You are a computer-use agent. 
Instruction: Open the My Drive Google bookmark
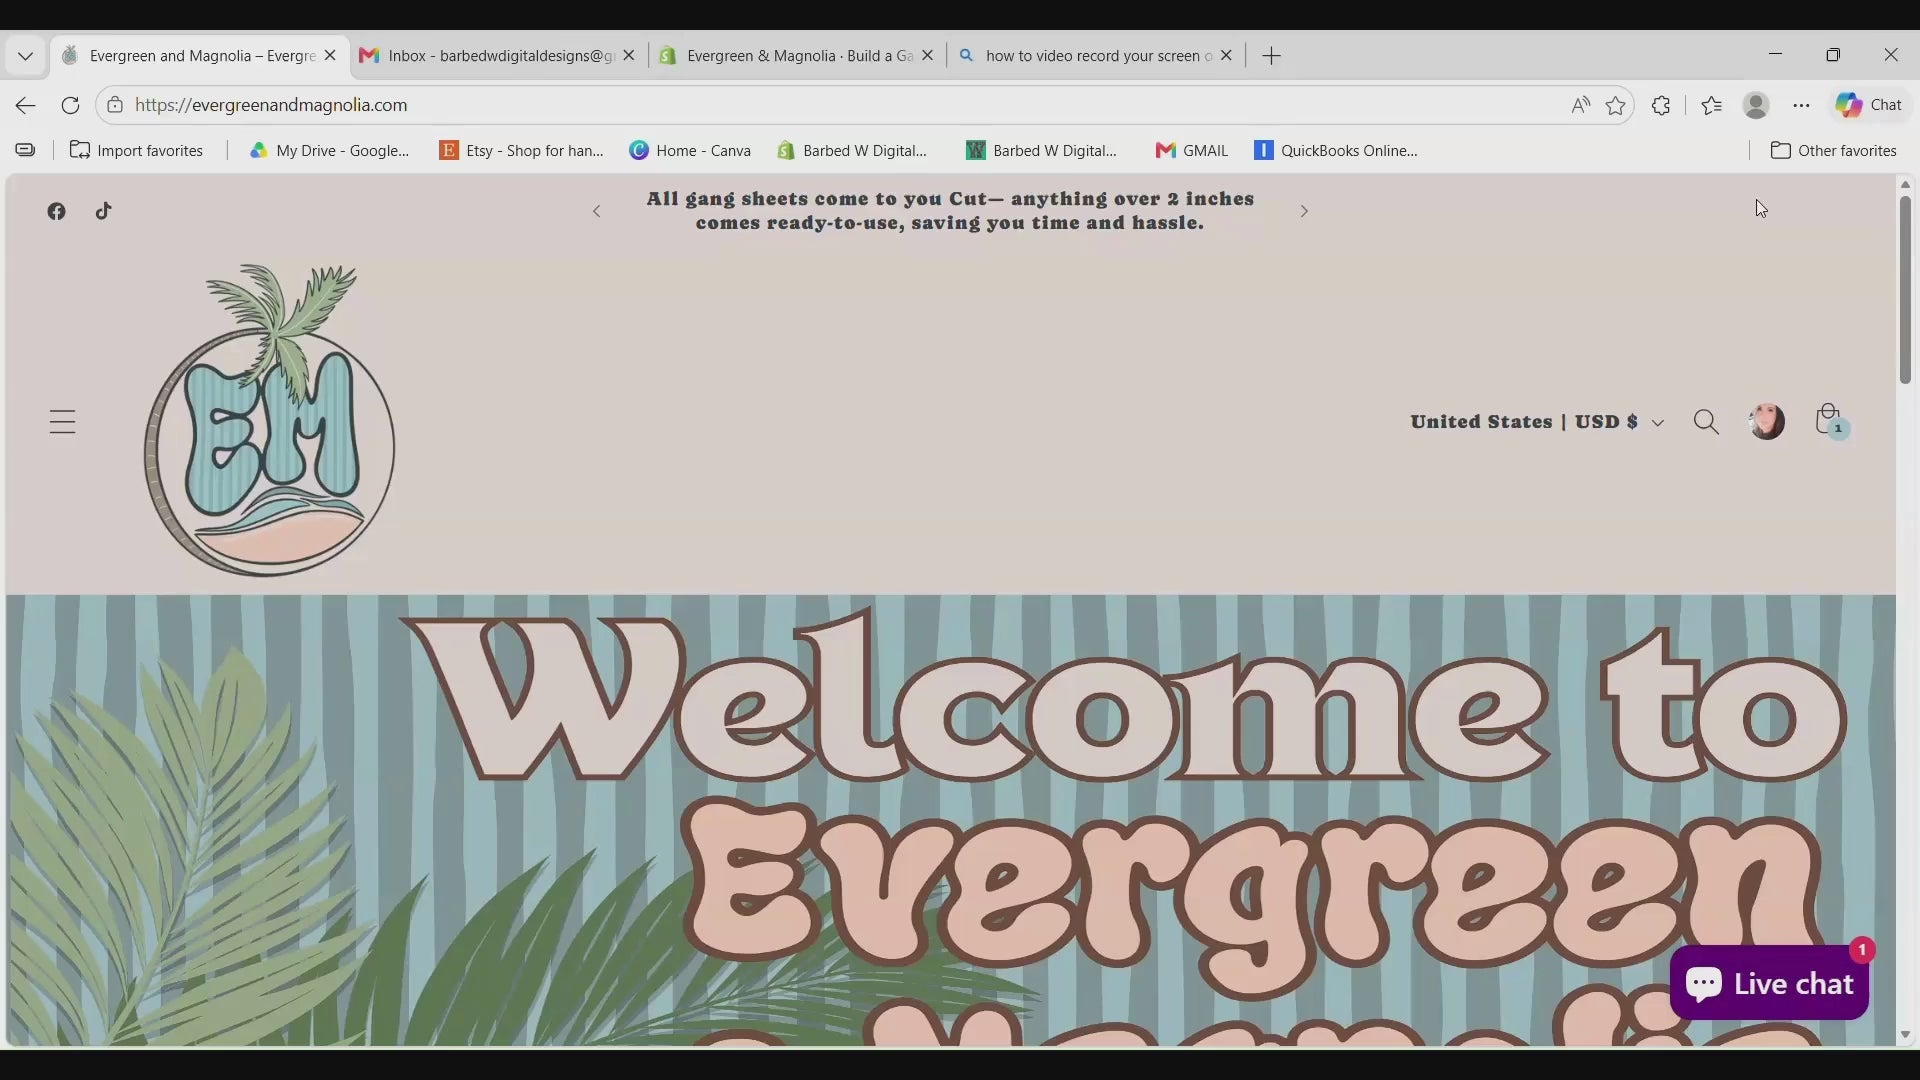(329, 151)
